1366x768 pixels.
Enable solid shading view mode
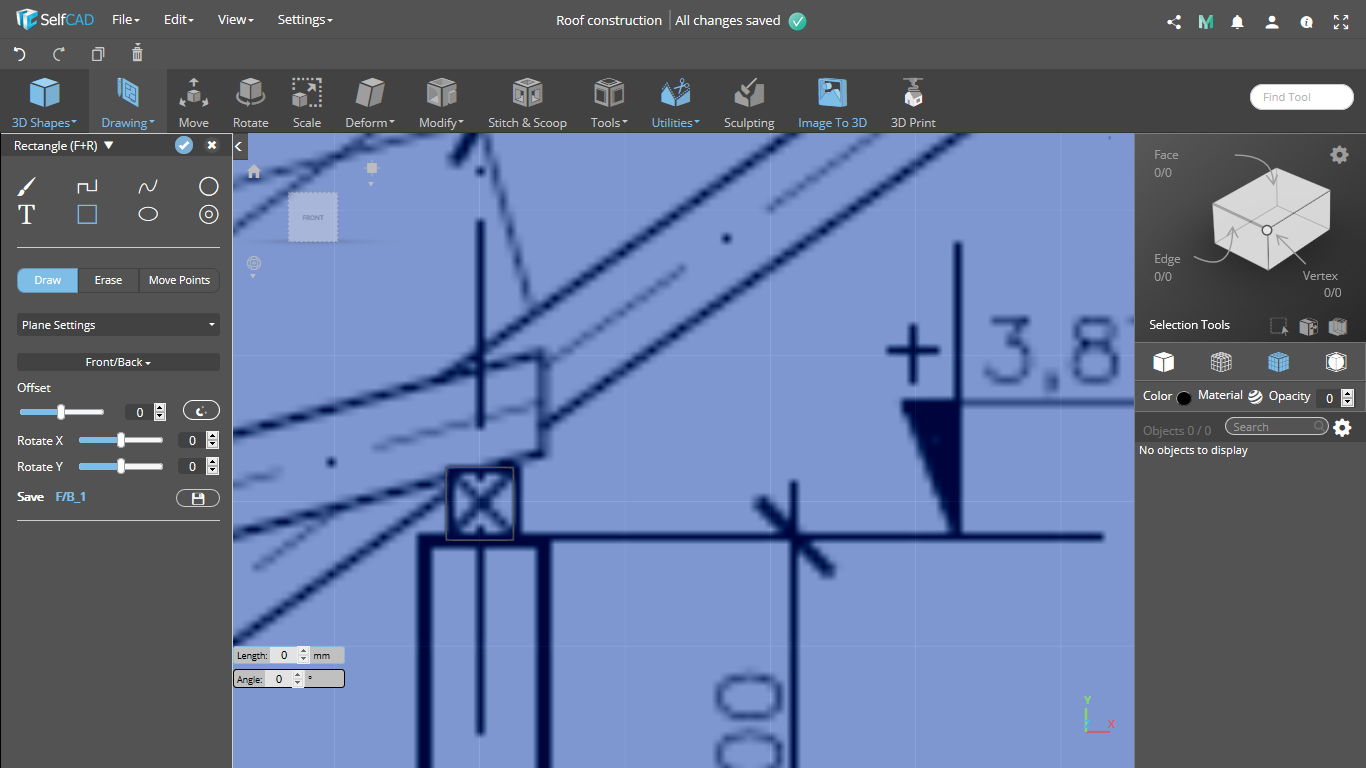point(1163,361)
